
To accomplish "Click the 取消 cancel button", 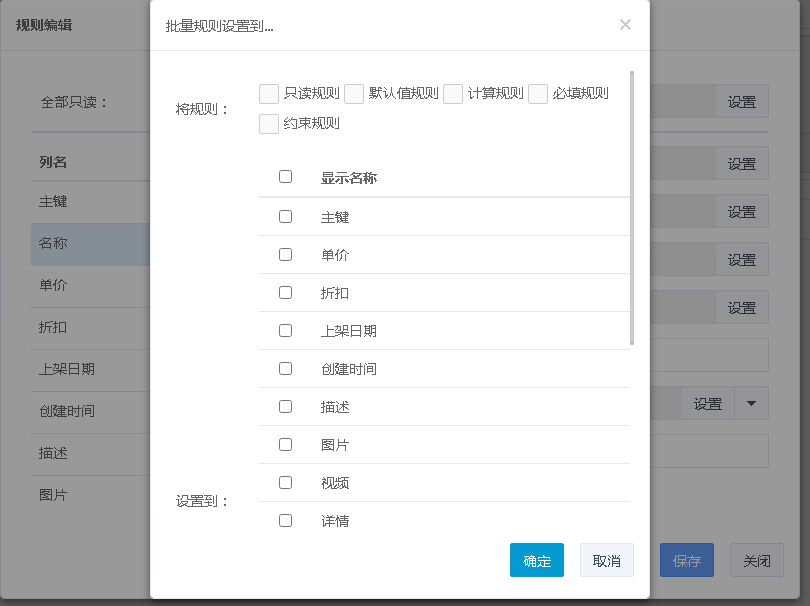I will coord(606,561).
